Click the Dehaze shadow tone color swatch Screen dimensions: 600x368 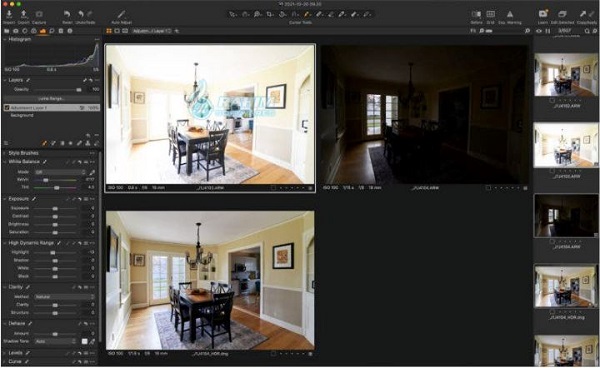pos(84,341)
